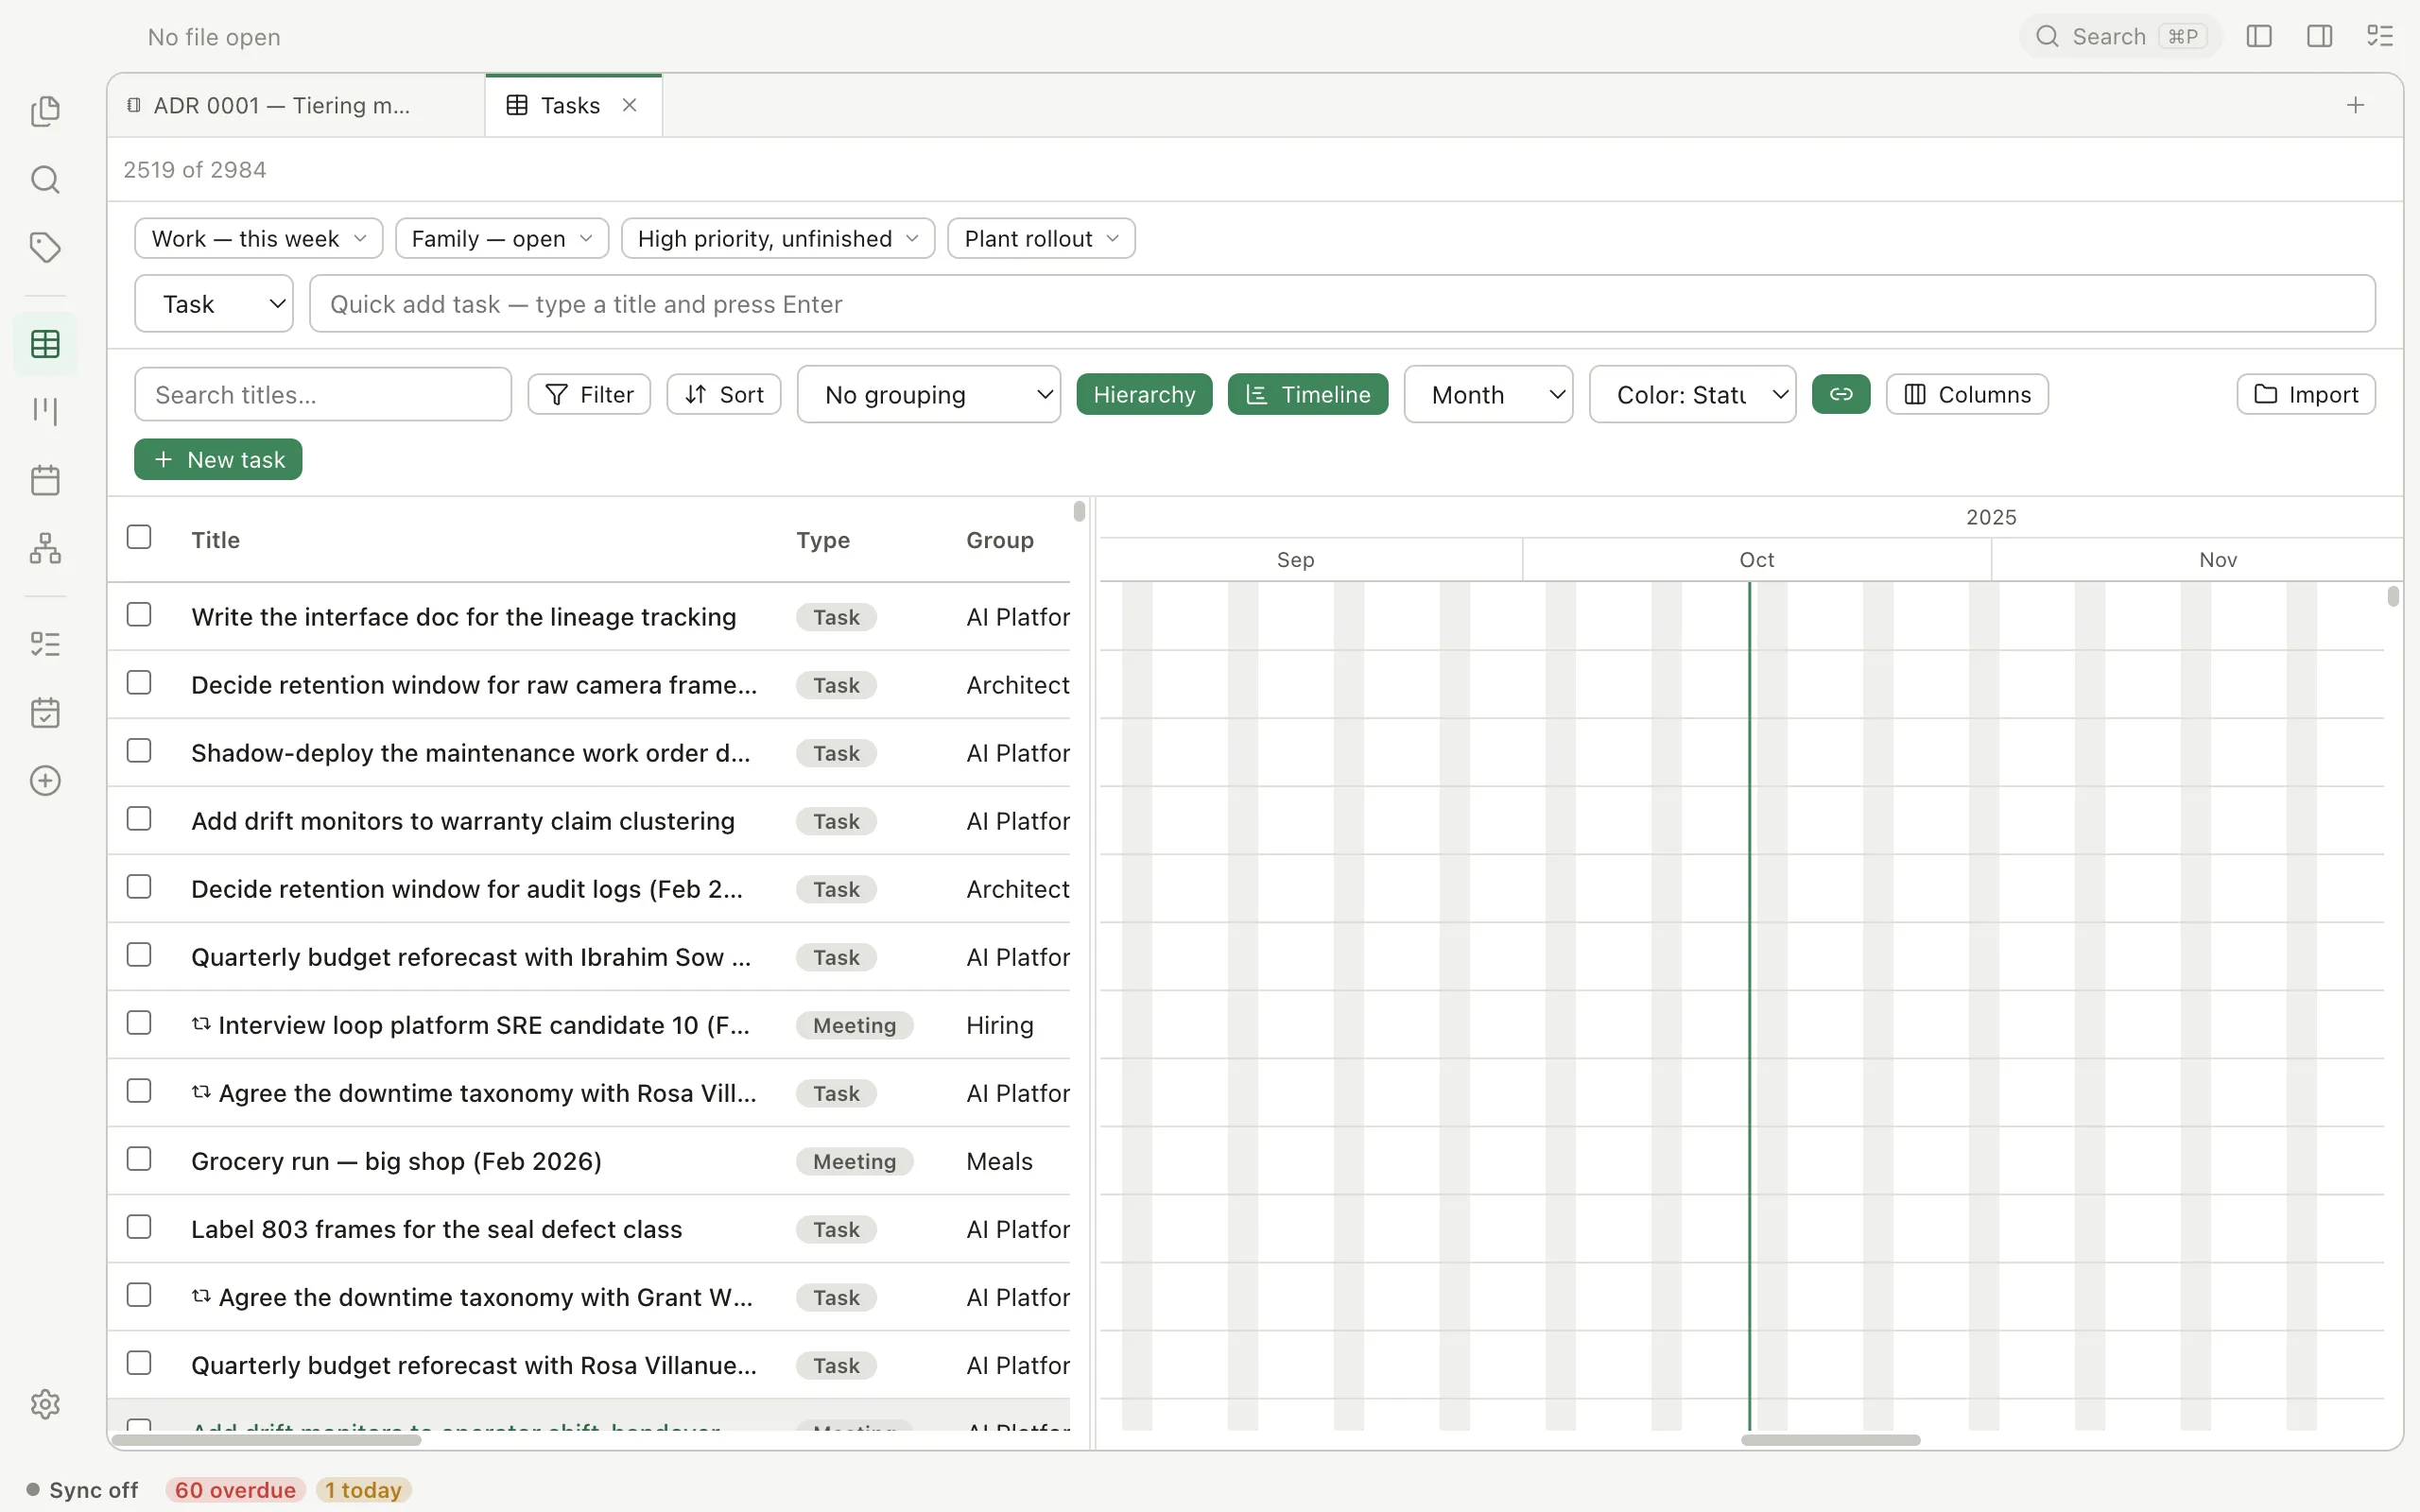2420x1512 pixels.
Task: Open the 'No grouping' dropdown
Action: coord(929,394)
